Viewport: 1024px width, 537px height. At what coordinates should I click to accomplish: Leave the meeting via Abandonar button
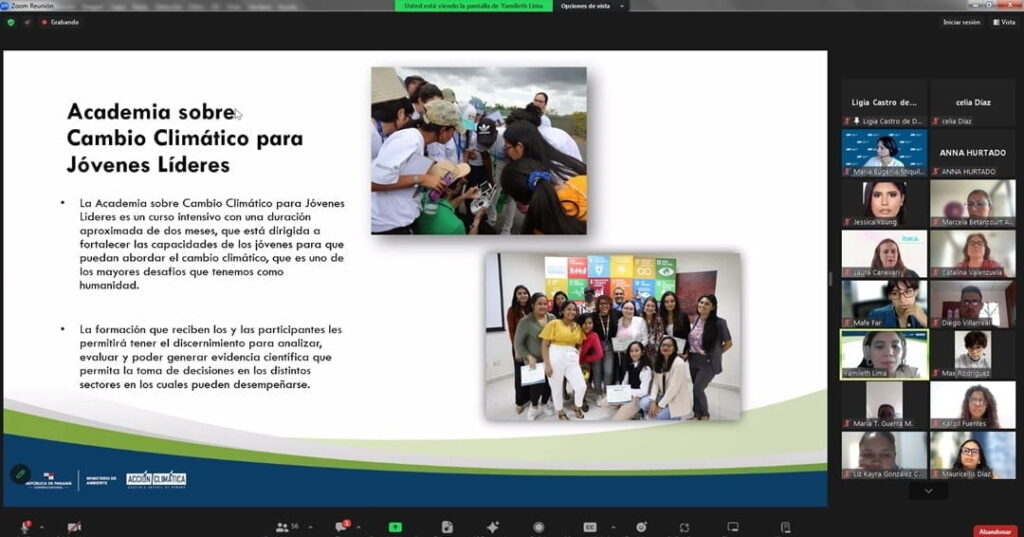tap(995, 531)
